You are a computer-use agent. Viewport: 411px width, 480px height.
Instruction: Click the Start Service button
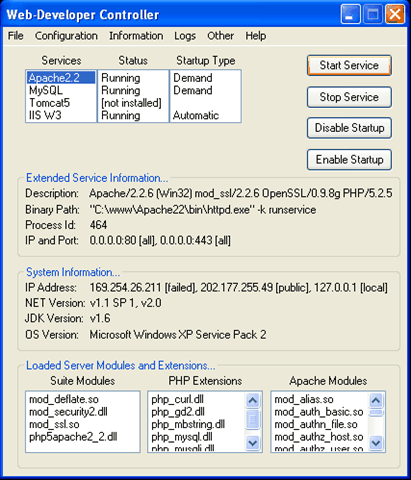tap(349, 65)
